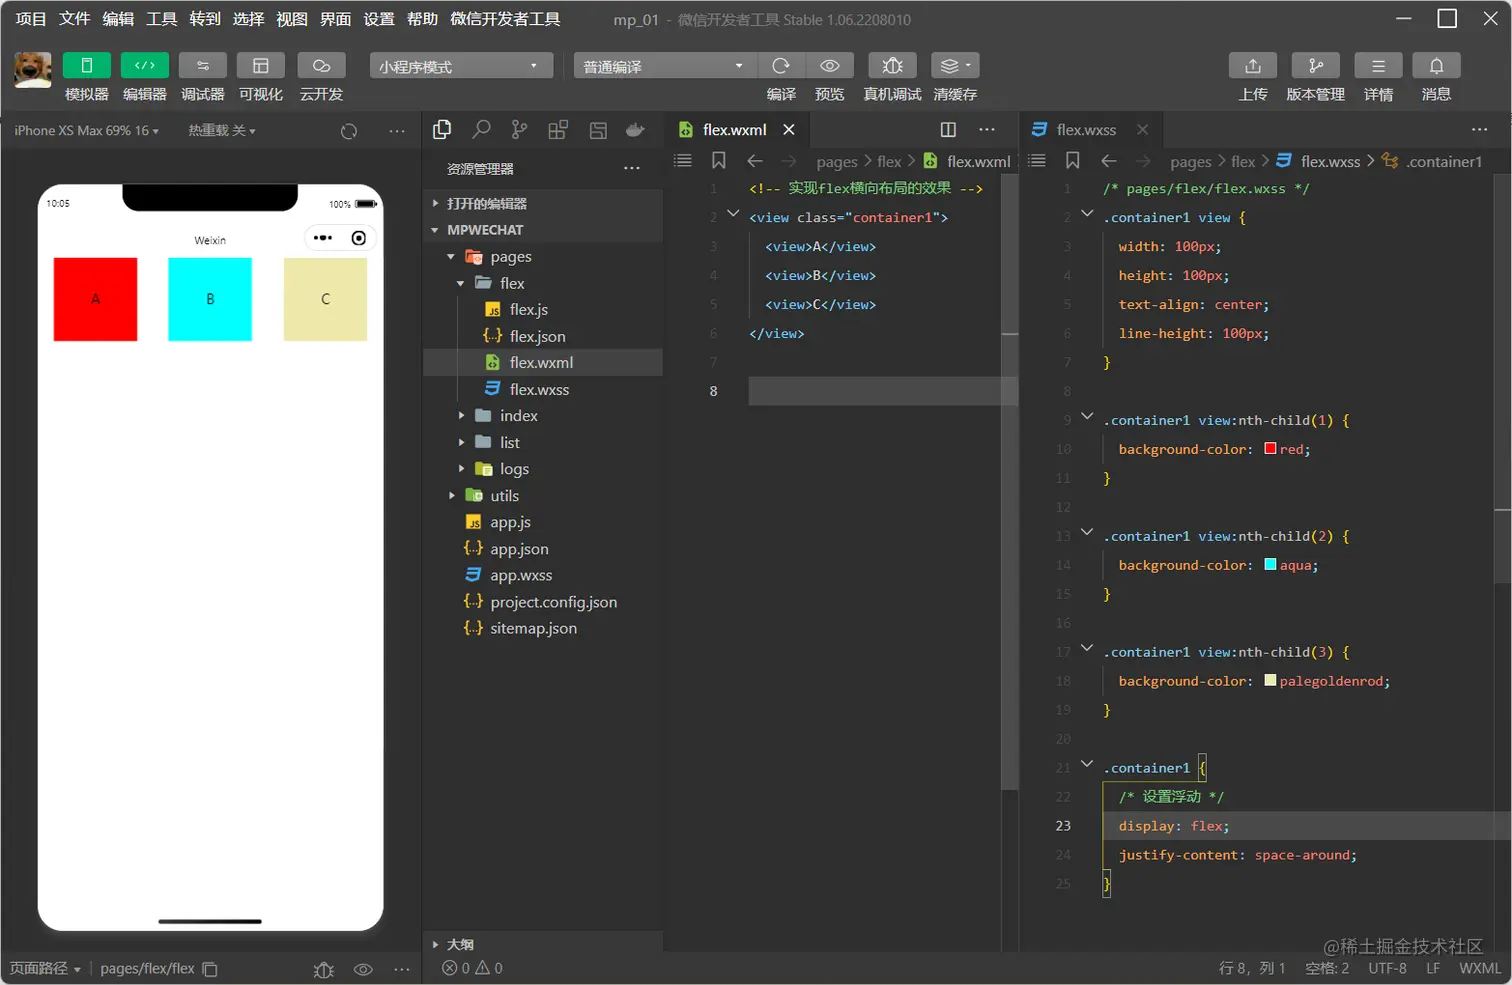1512x985 pixels.
Task: Expand the logs folder
Action: [x=543, y=469]
